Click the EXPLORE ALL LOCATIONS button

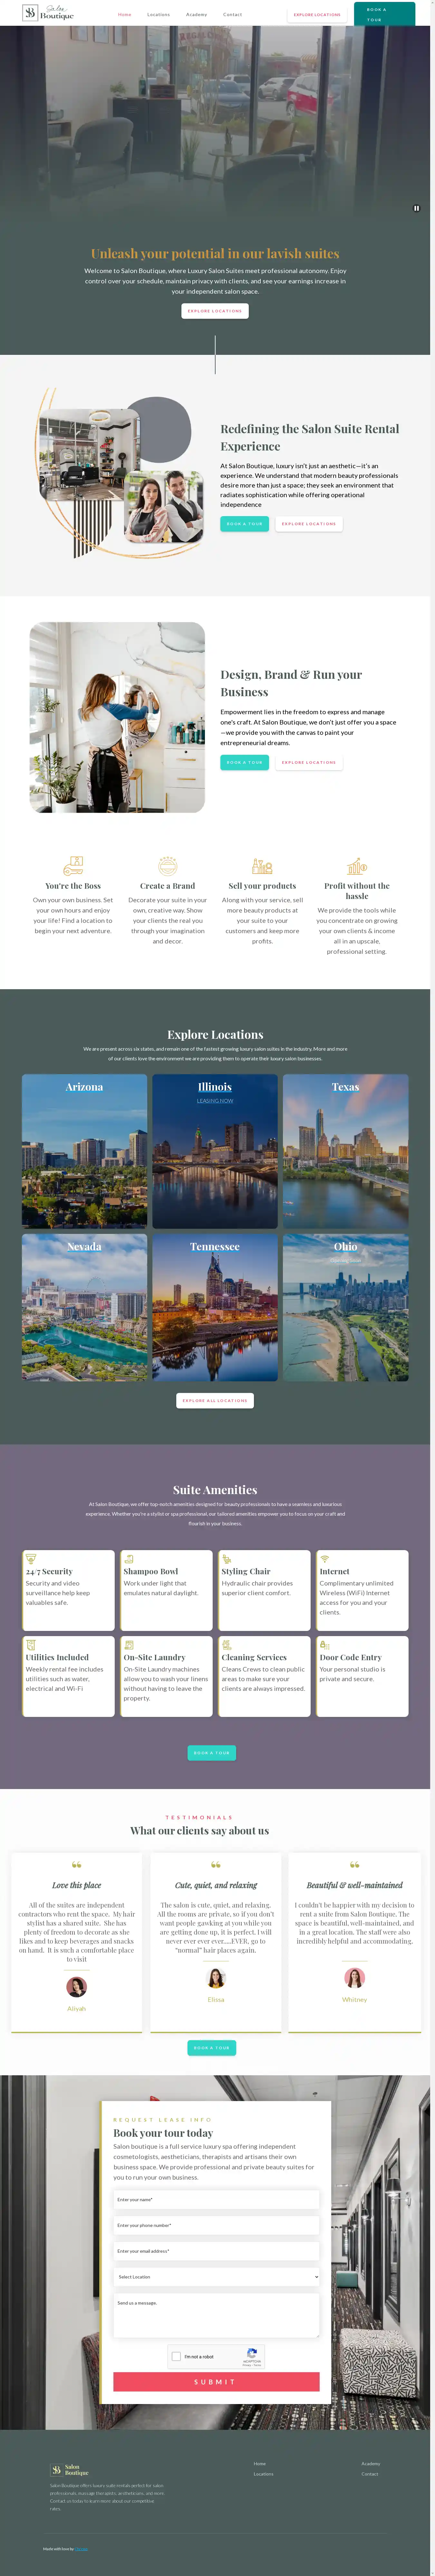(215, 1400)
